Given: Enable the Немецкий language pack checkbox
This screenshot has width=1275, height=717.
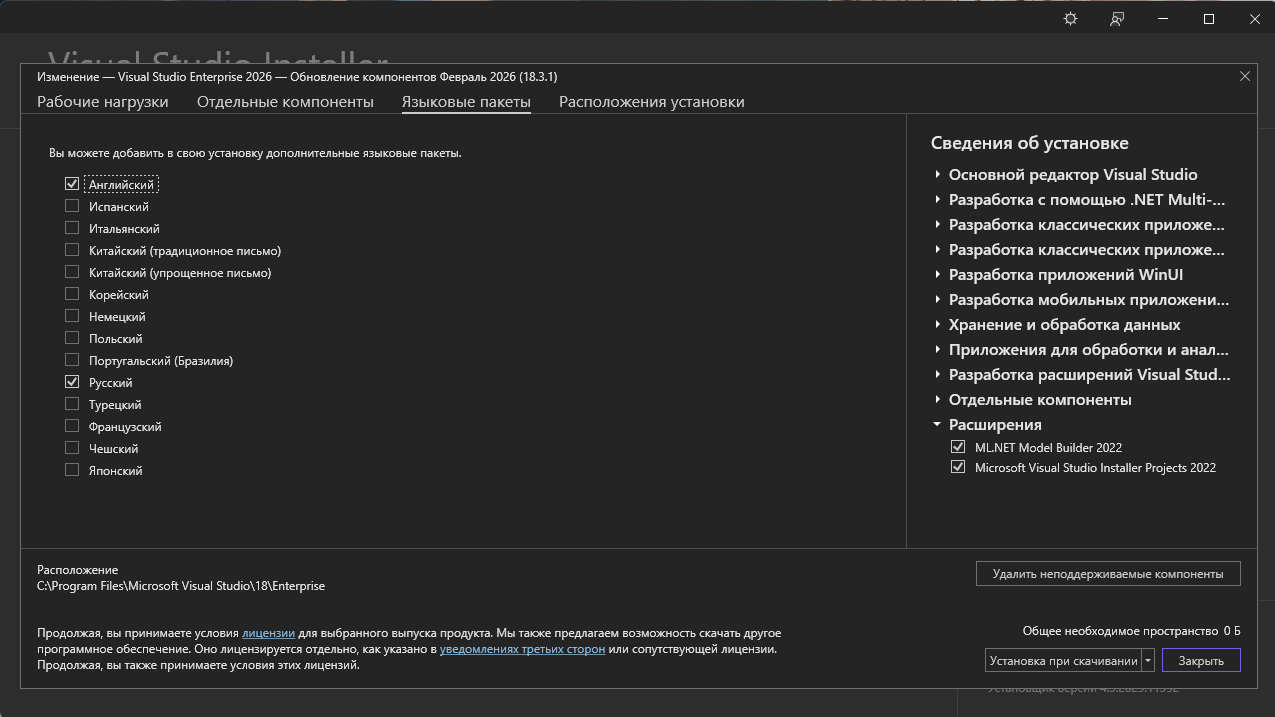Looking at the screenshot, I should [72, 316].
